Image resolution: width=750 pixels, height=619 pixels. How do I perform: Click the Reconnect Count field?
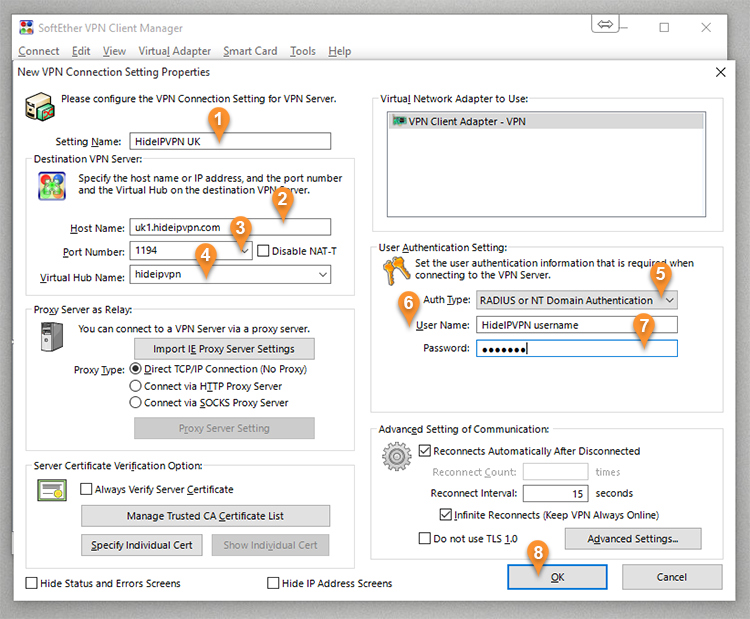pos(555,472)
